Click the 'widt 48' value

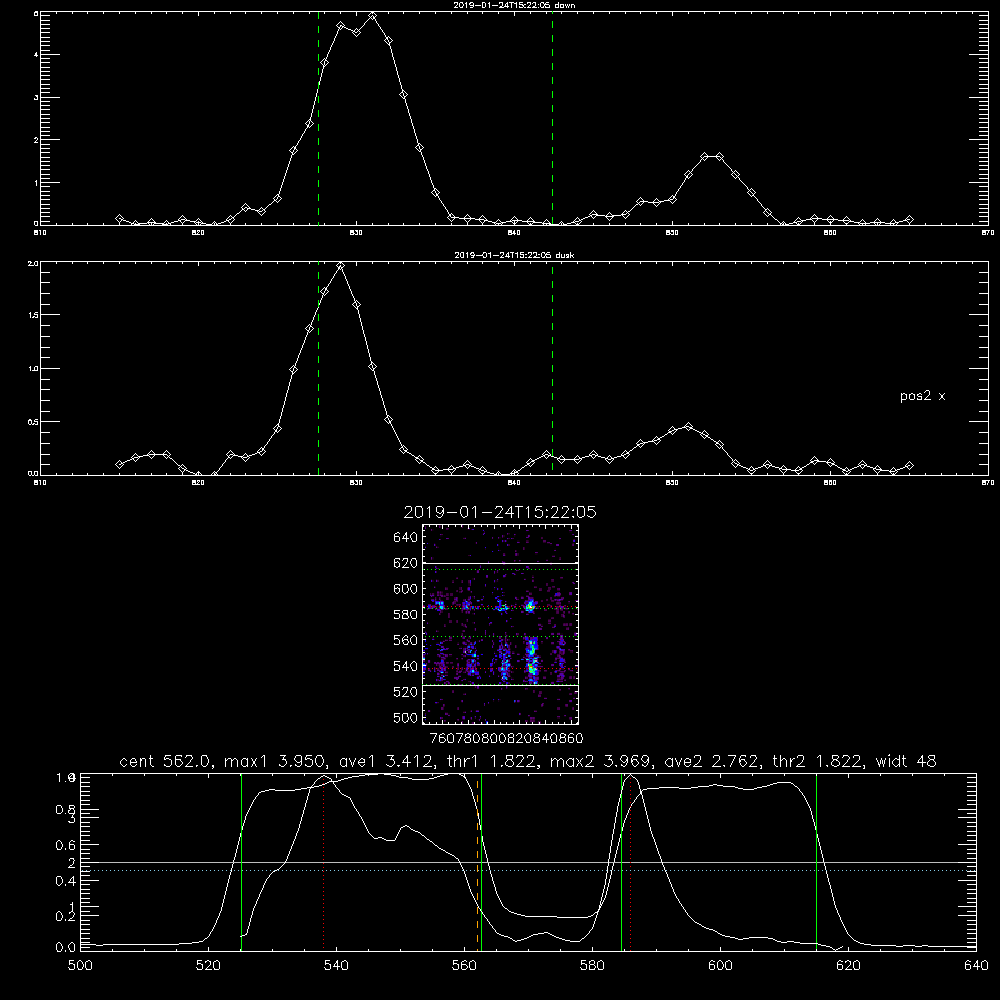click(x=906, y=761)
